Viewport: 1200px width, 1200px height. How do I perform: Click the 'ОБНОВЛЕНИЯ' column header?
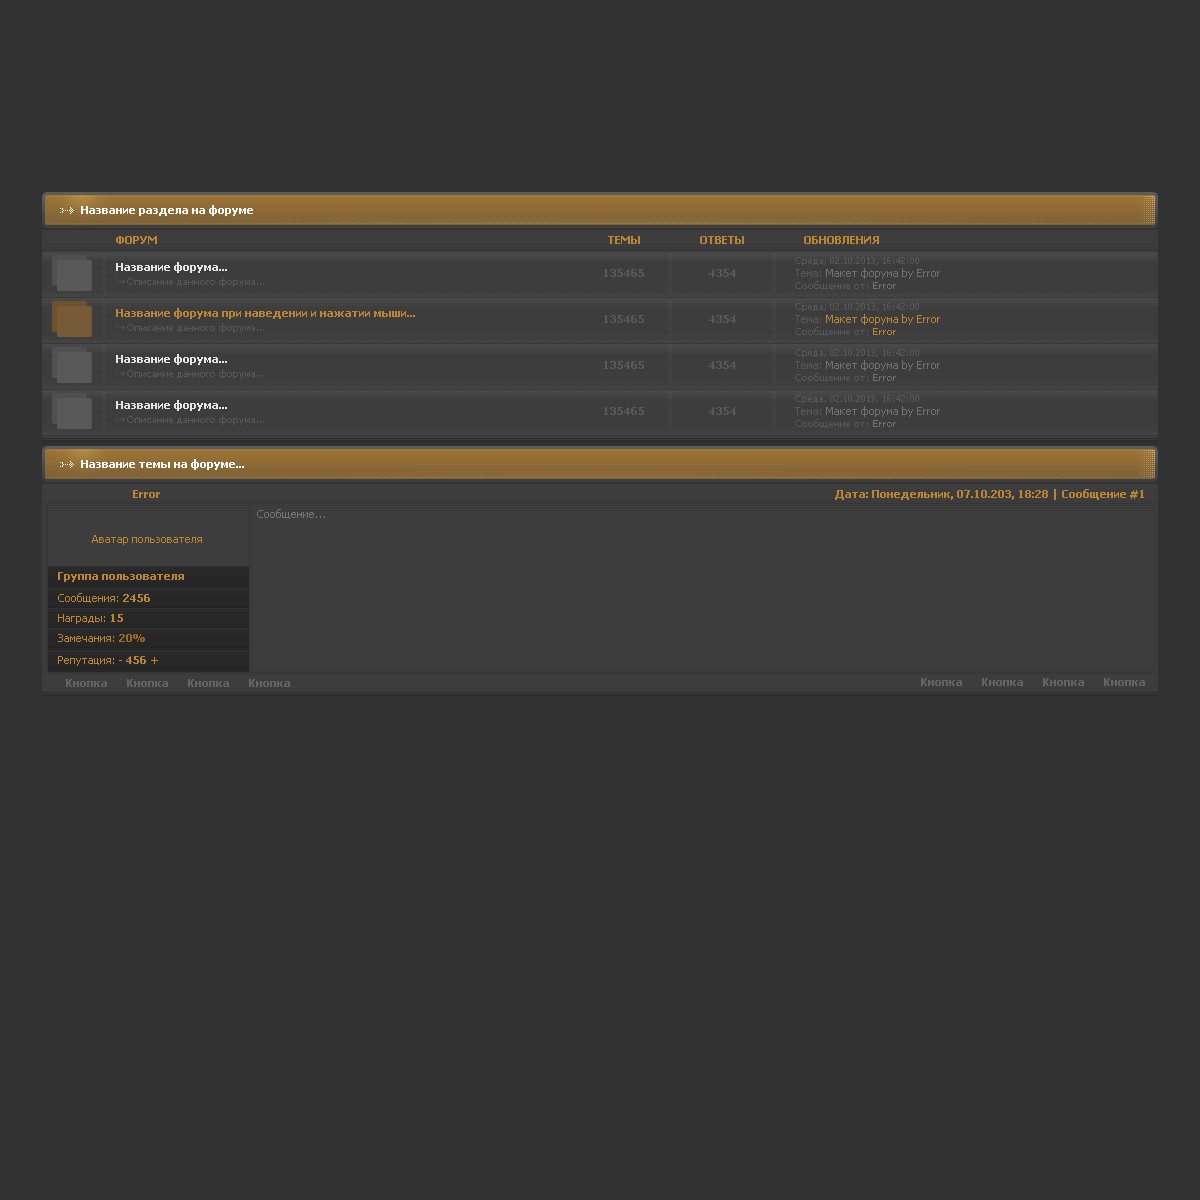coord(841,240)
